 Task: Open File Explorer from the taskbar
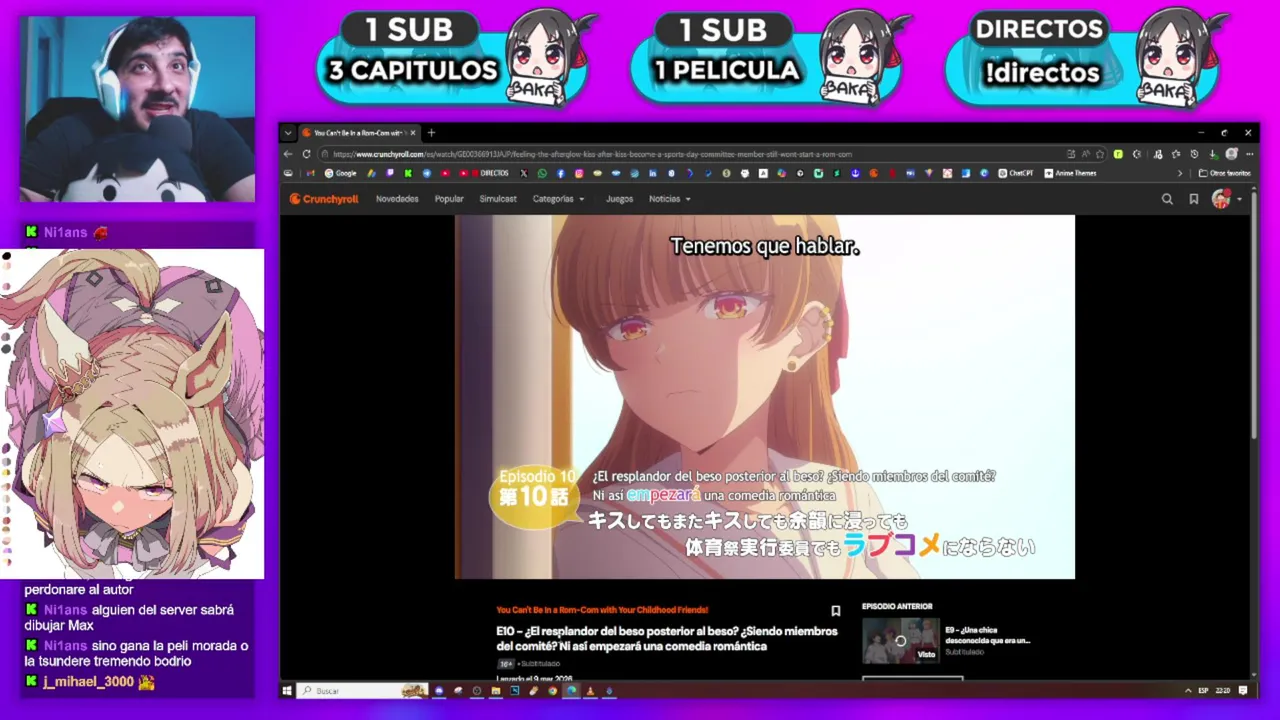point(495,690)
